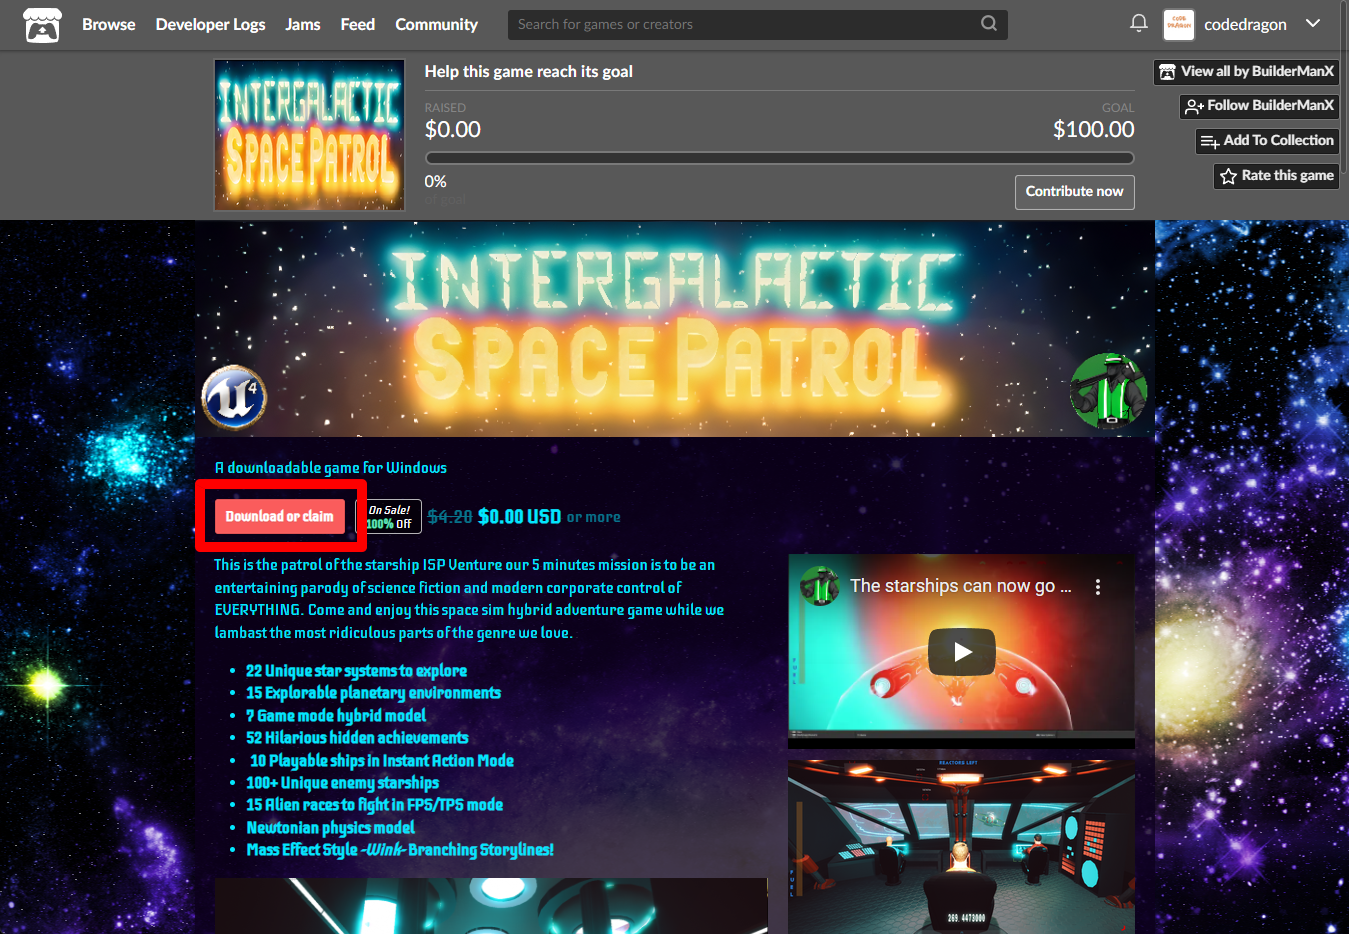Viewport: 1349px width, 934px height.
Task: Open the Browse menu item
Action: (x=108, y=25)
